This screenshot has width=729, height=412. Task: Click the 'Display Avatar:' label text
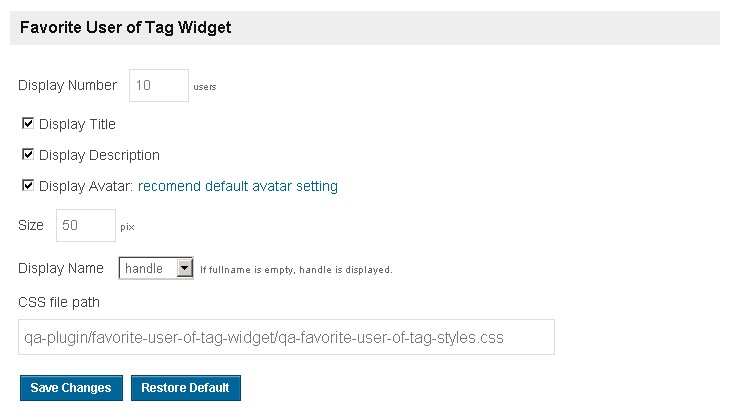[x=86, y=186]
